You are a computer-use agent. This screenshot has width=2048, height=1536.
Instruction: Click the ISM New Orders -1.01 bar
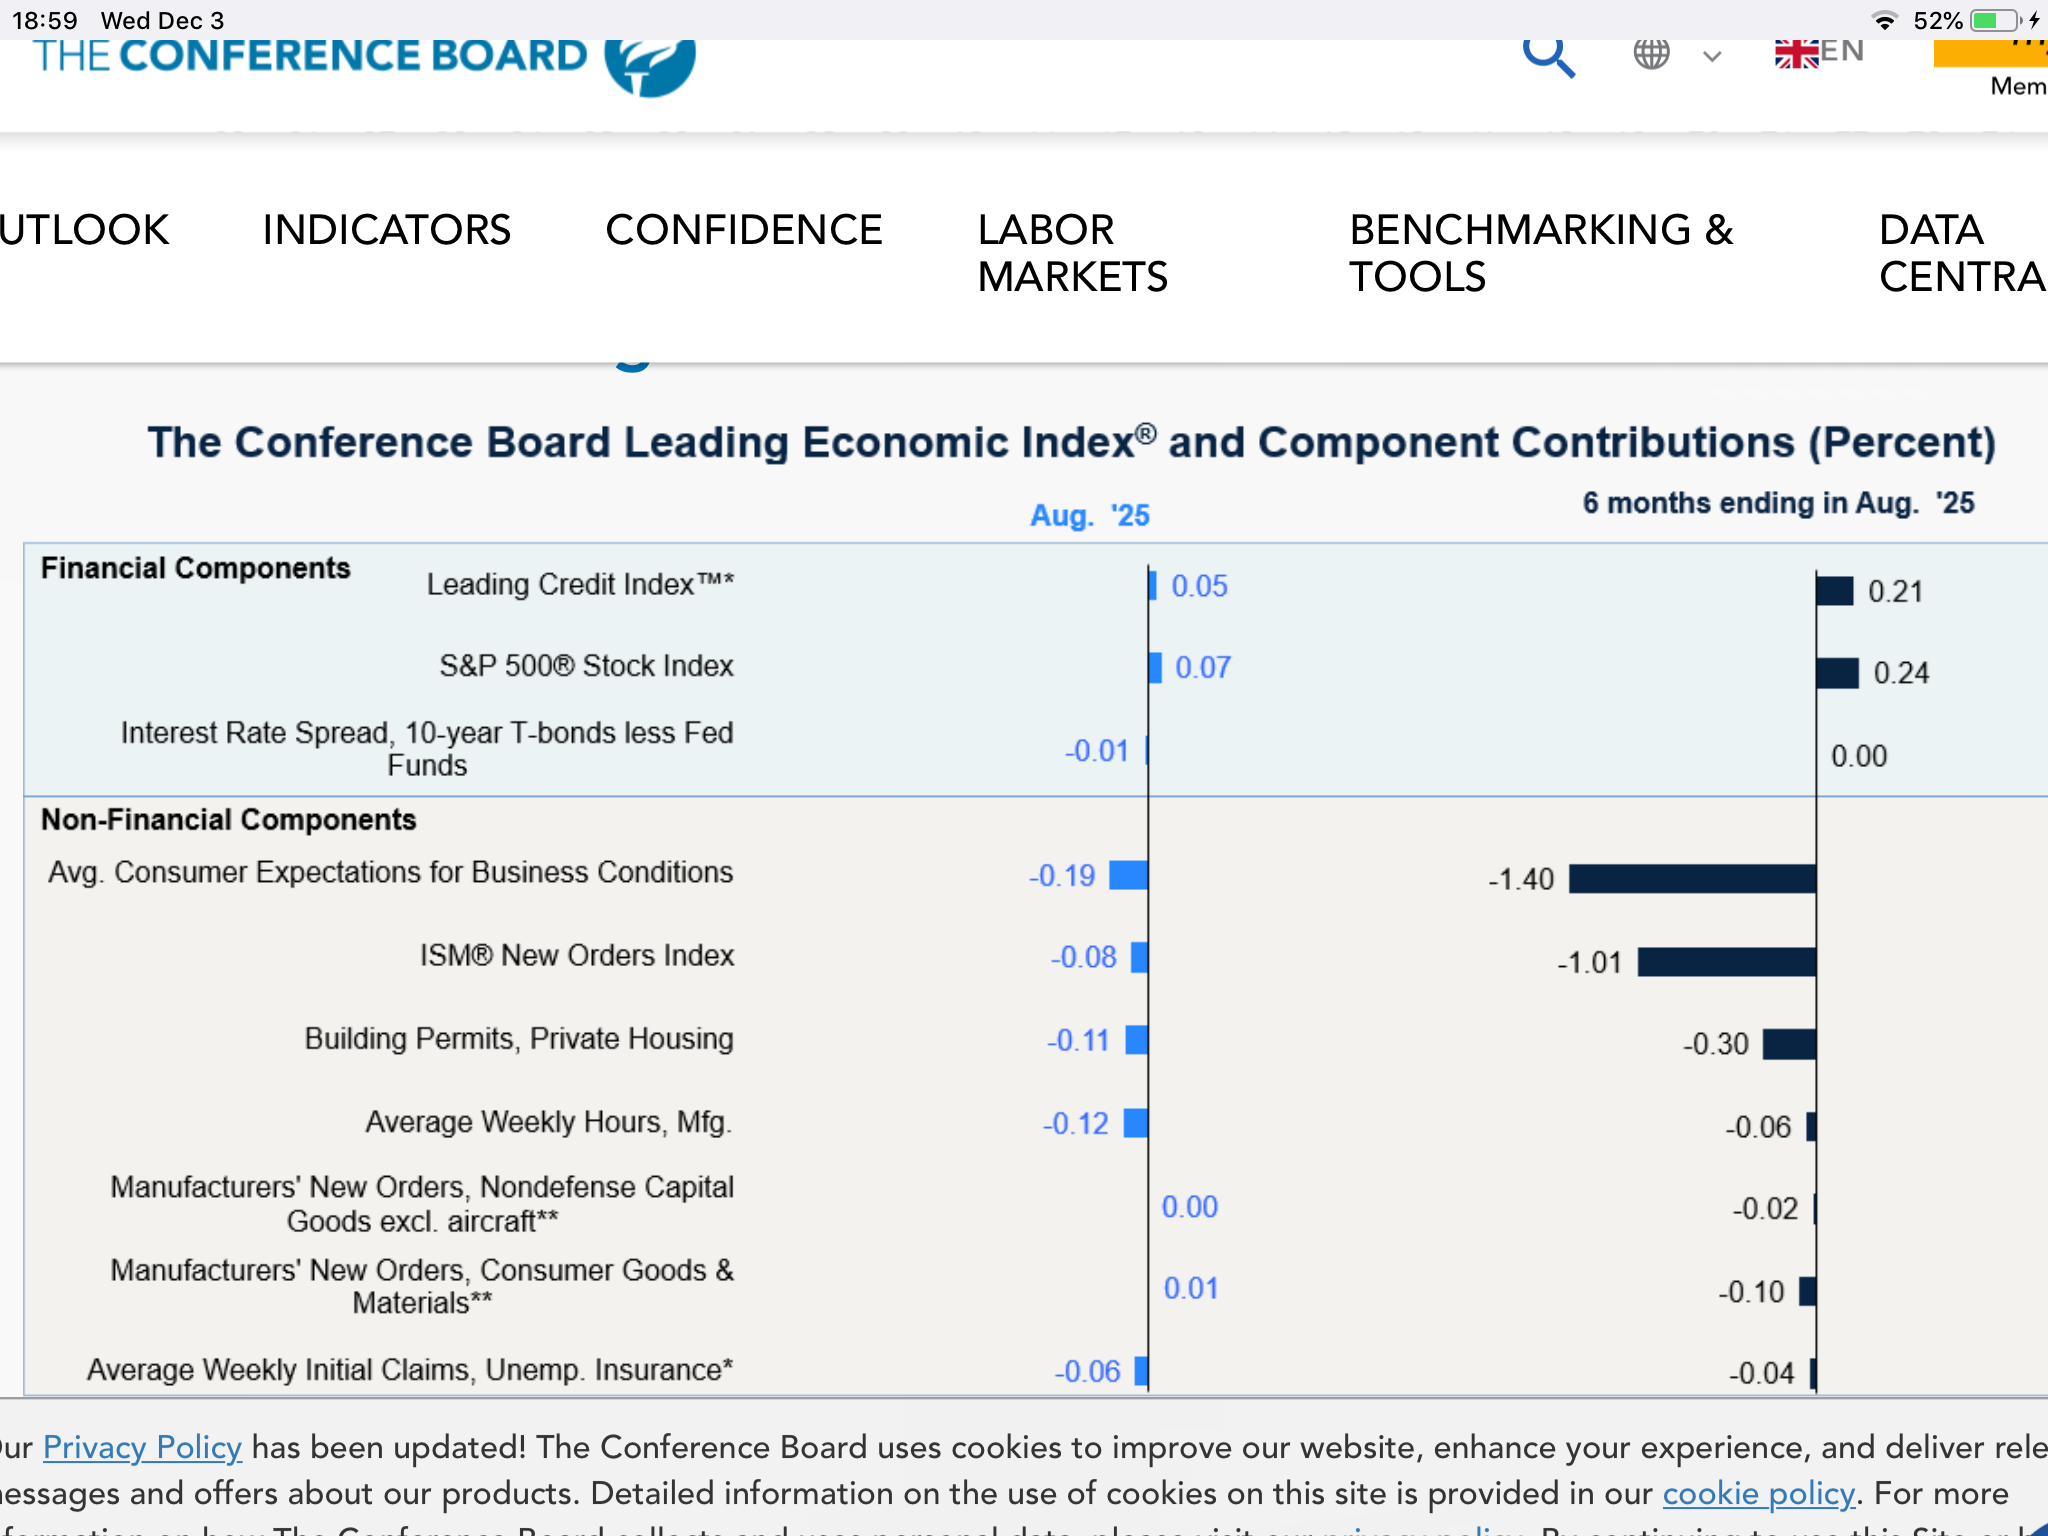click(1726, 962)
